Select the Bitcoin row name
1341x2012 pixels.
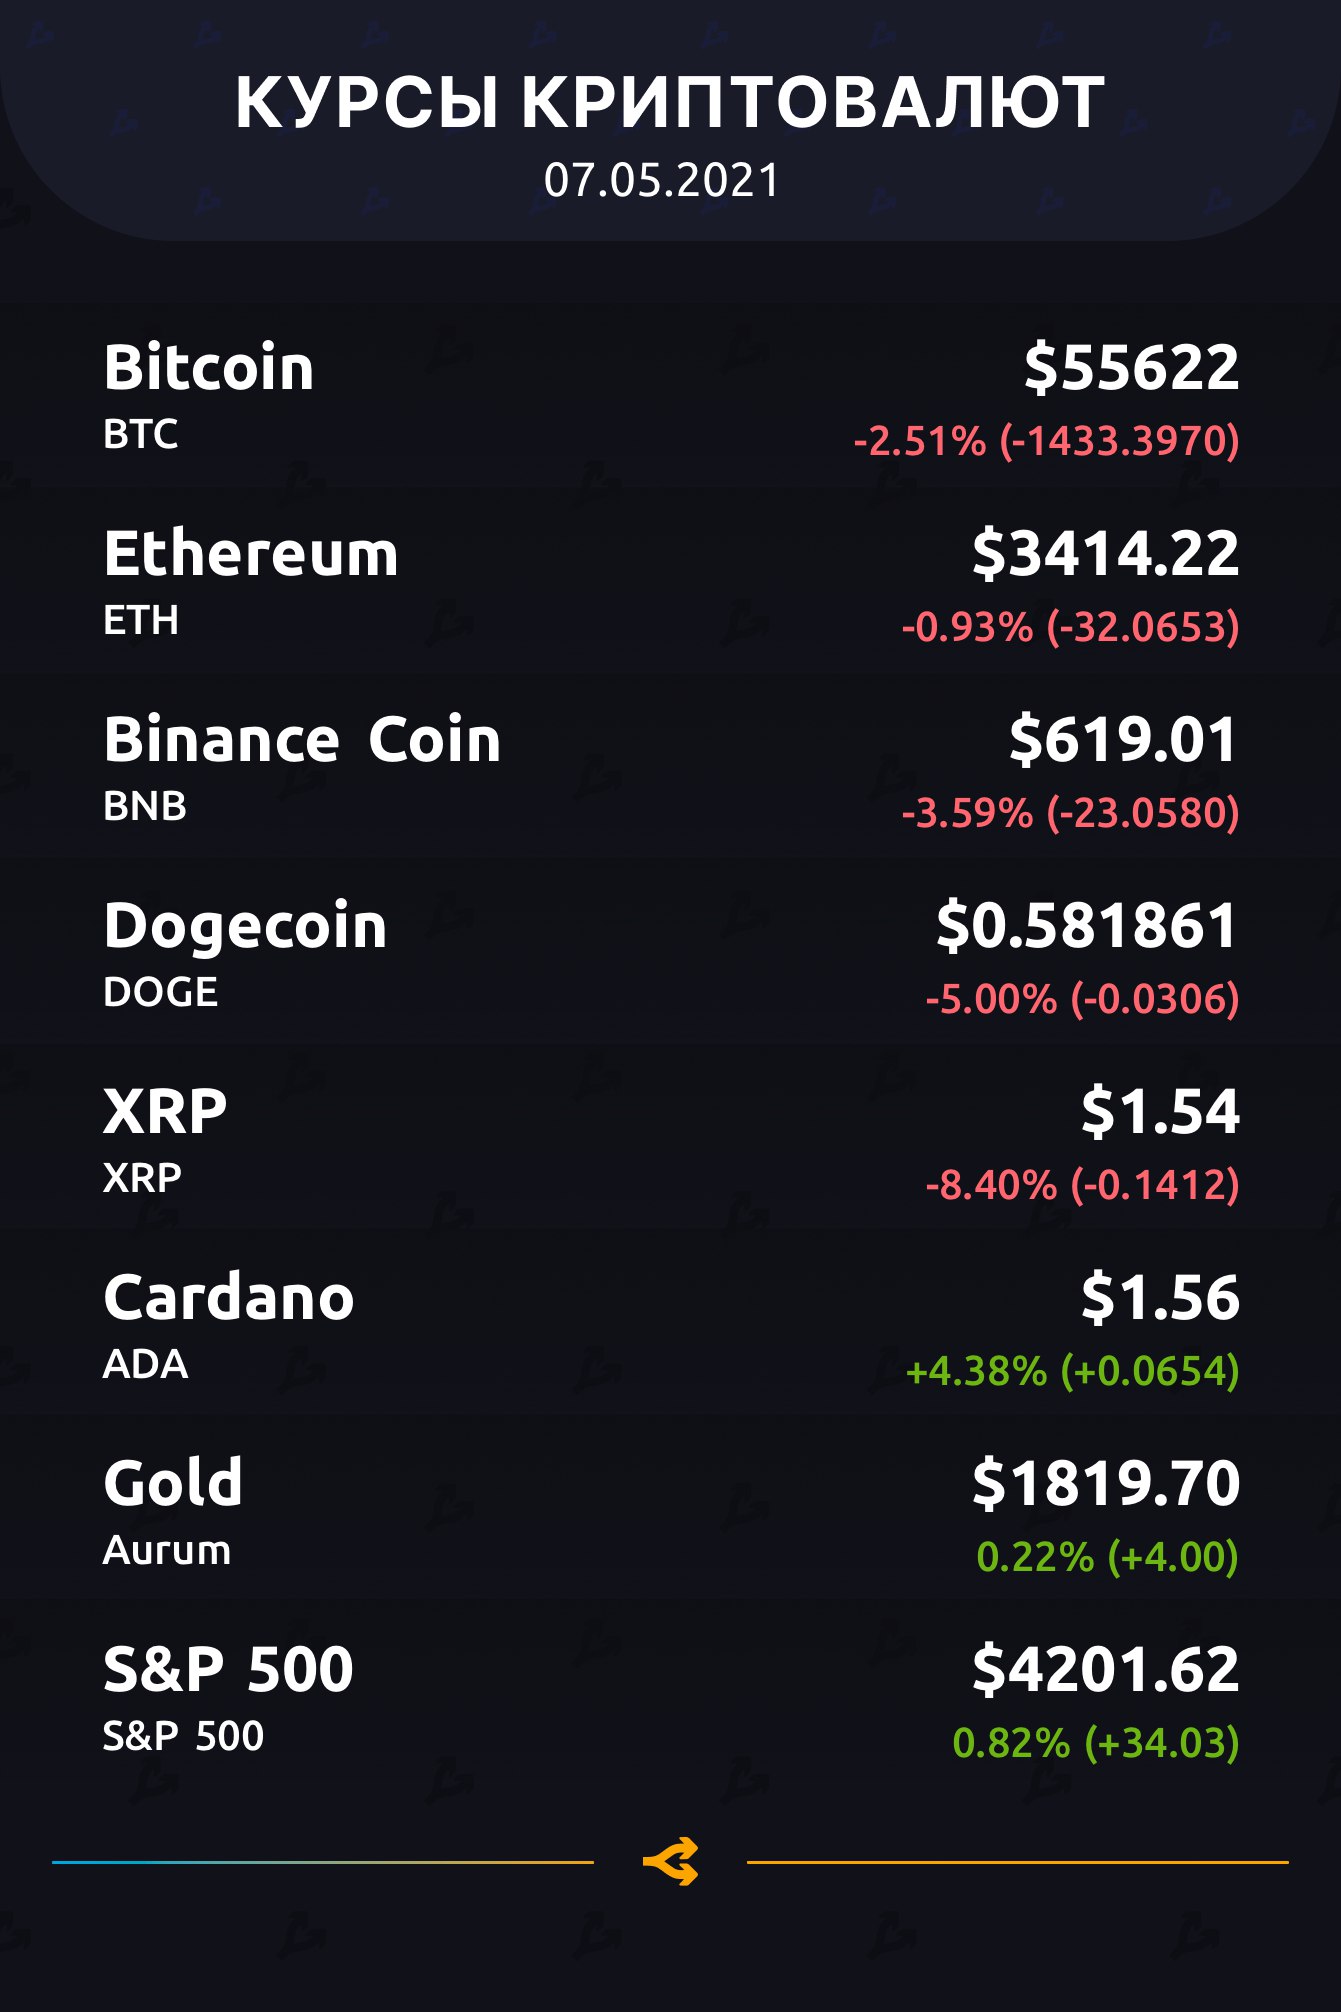coord(209,367)
